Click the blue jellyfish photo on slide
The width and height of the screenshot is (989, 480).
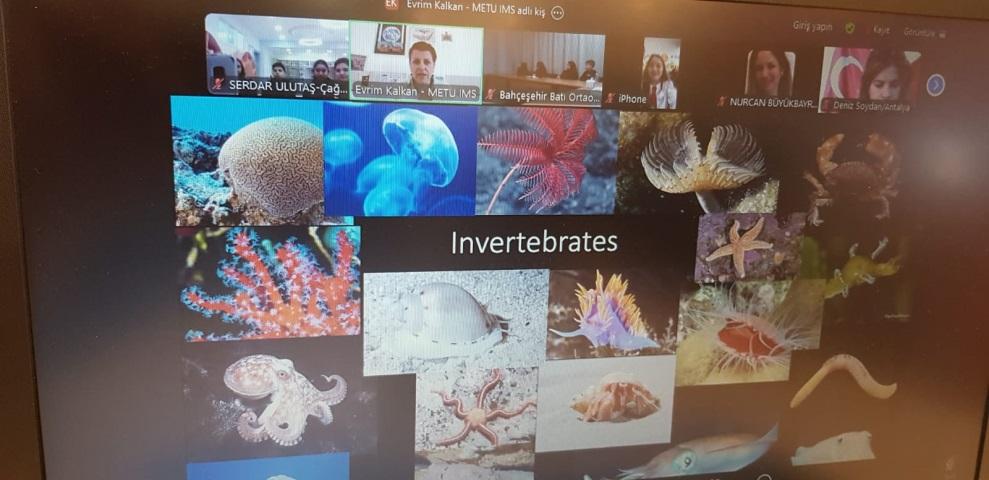pos(401,159)
